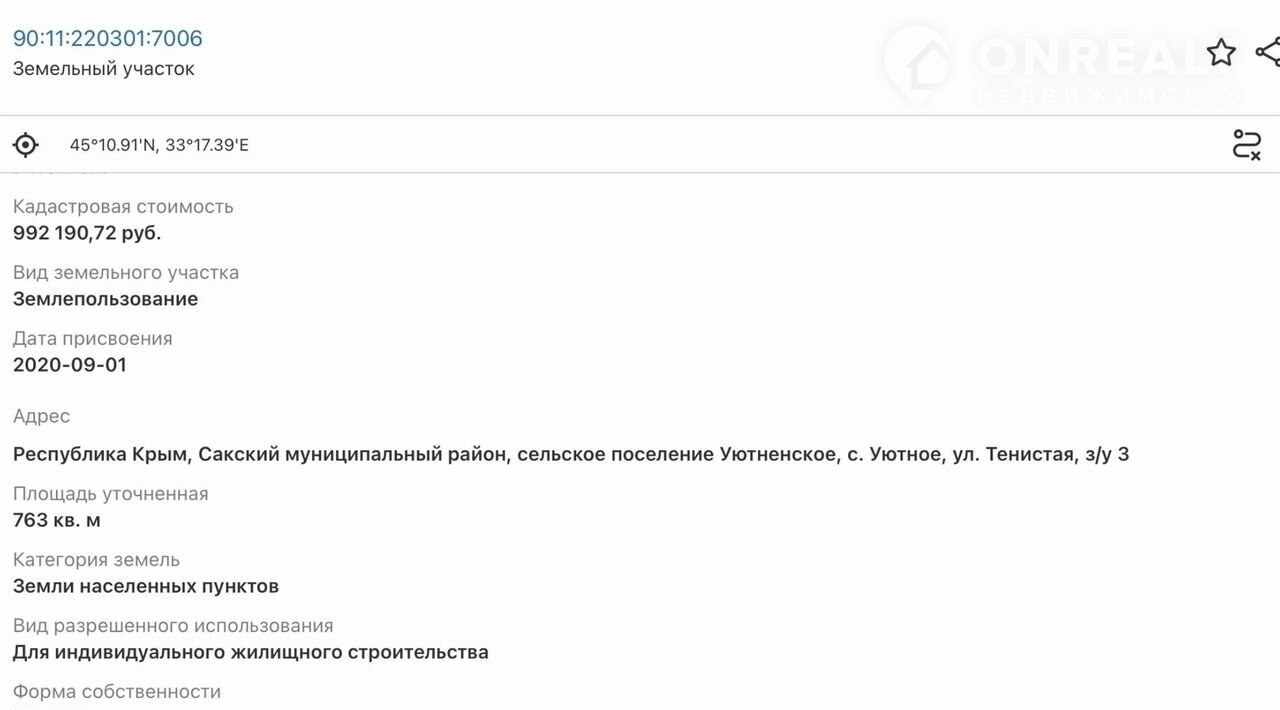Viewport: 1280px width, 710px height.
Task: Click the "Землепользование" value
Action: coord(105,299)
